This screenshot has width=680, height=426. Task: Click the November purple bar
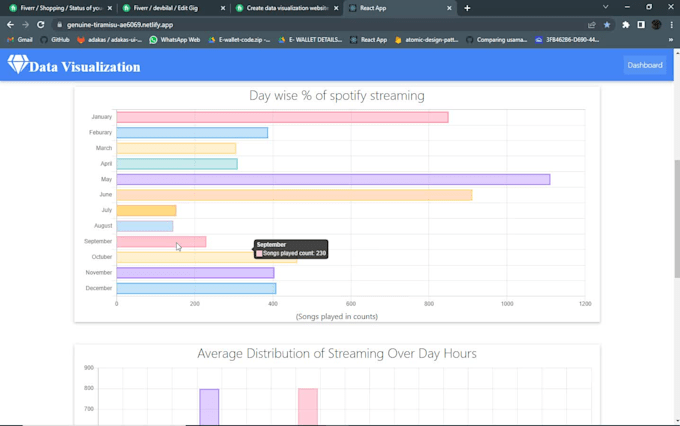click(195, 272)
